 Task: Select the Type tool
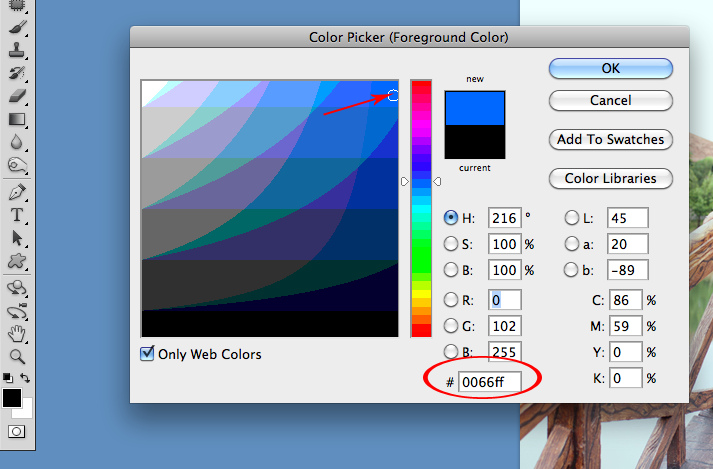[17, 215]
